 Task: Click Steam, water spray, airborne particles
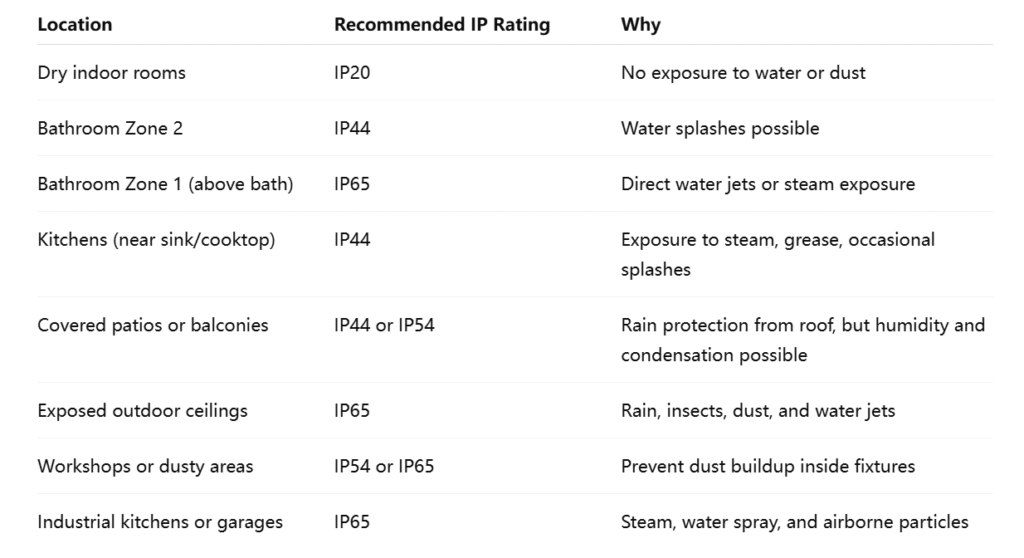(x=795, y=522)
